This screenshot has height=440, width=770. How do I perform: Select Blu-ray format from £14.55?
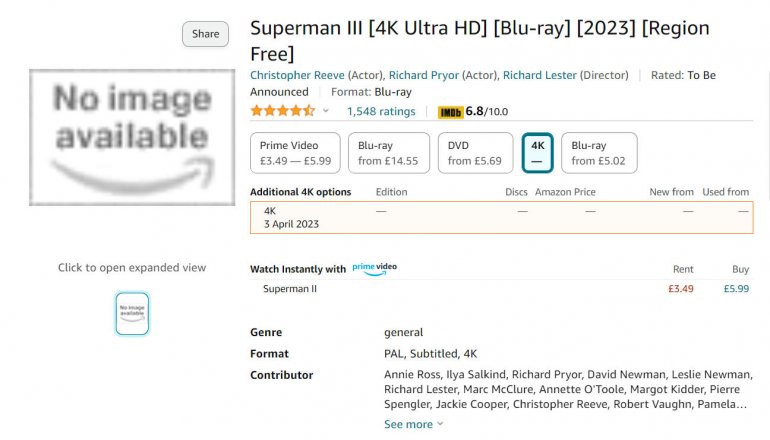click(389, 153)
